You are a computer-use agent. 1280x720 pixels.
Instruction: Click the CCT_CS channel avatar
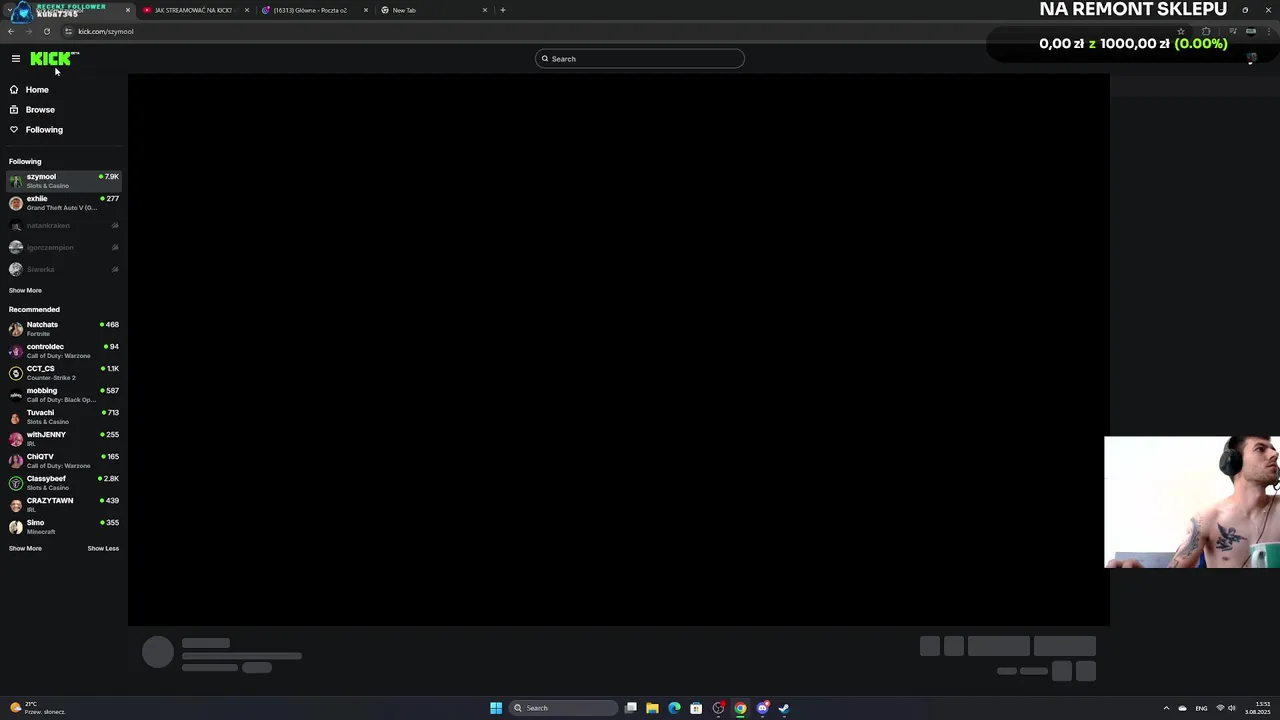point(16,373)
